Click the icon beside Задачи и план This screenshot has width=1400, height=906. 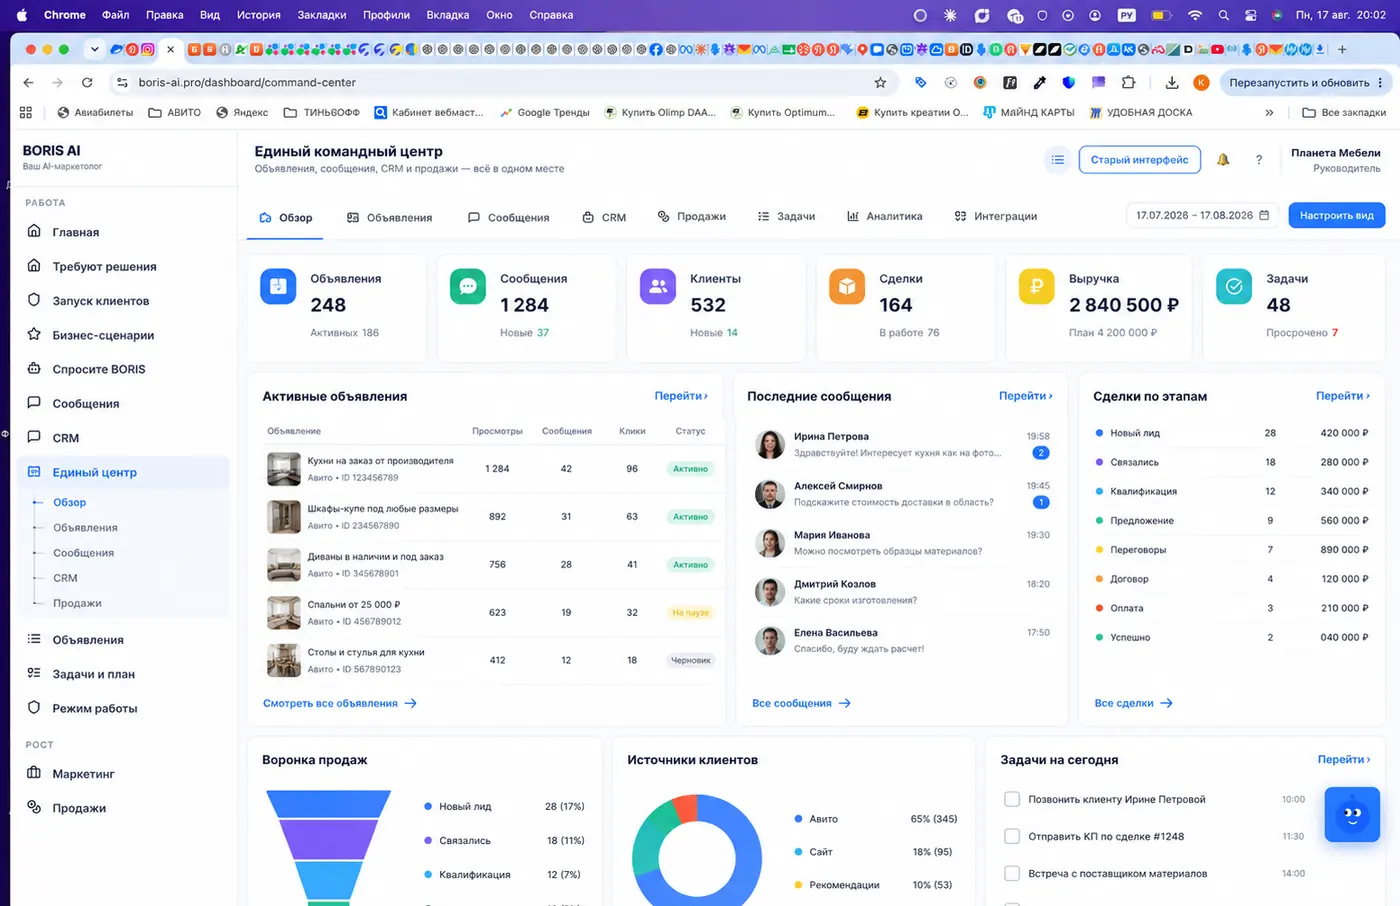pos(34,673)
